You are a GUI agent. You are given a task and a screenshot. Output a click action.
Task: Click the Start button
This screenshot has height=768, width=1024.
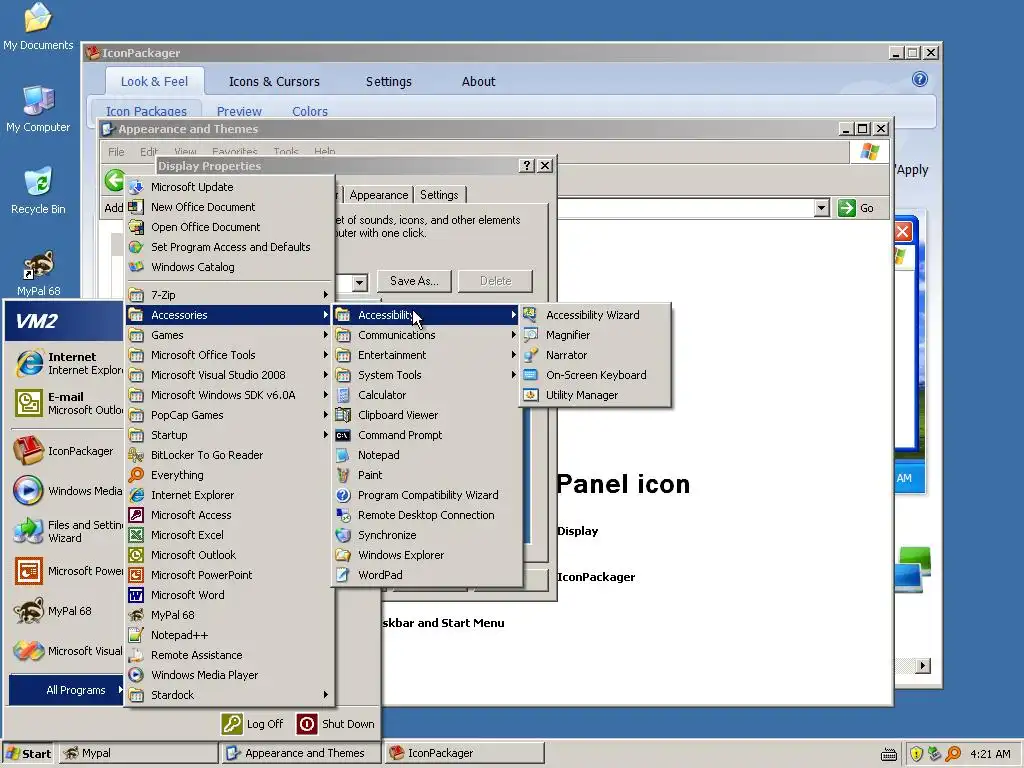point(28,753)
